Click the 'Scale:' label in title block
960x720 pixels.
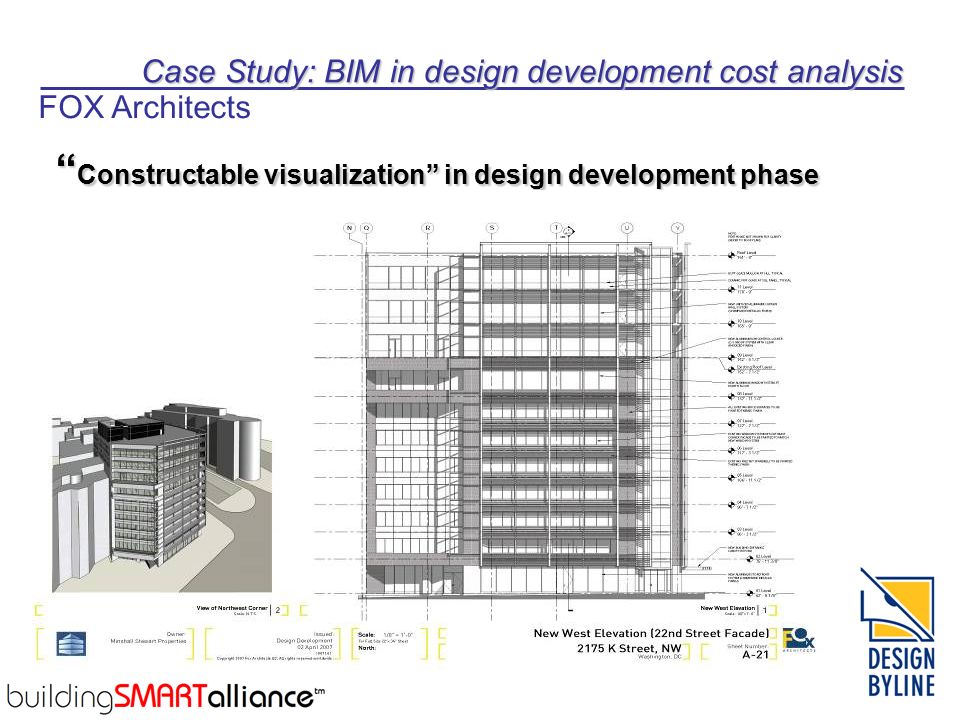click(x=367, y=635)
